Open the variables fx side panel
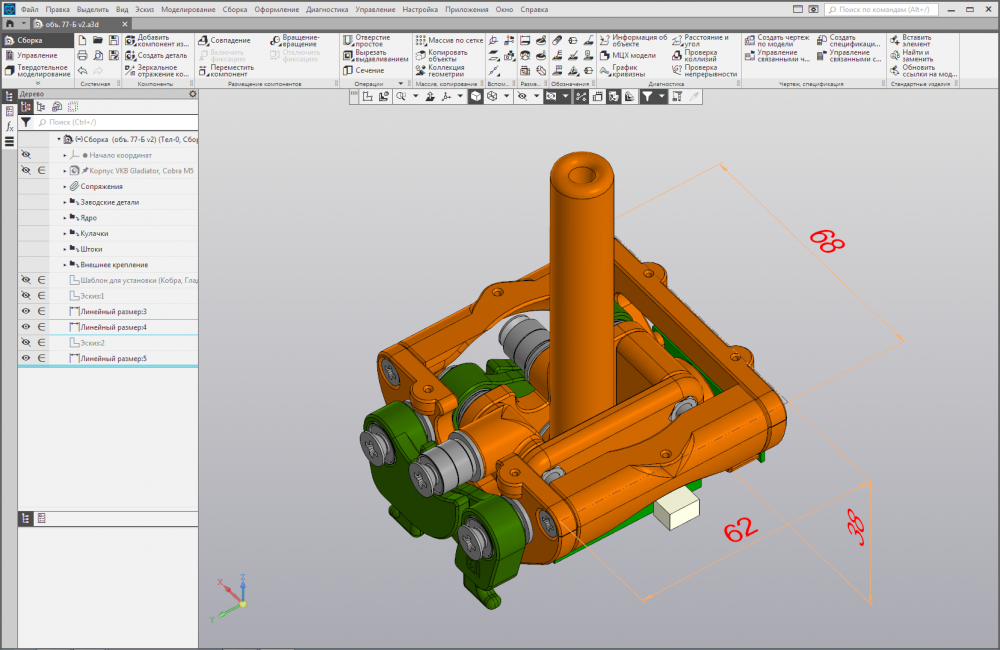 click(9, 126)
